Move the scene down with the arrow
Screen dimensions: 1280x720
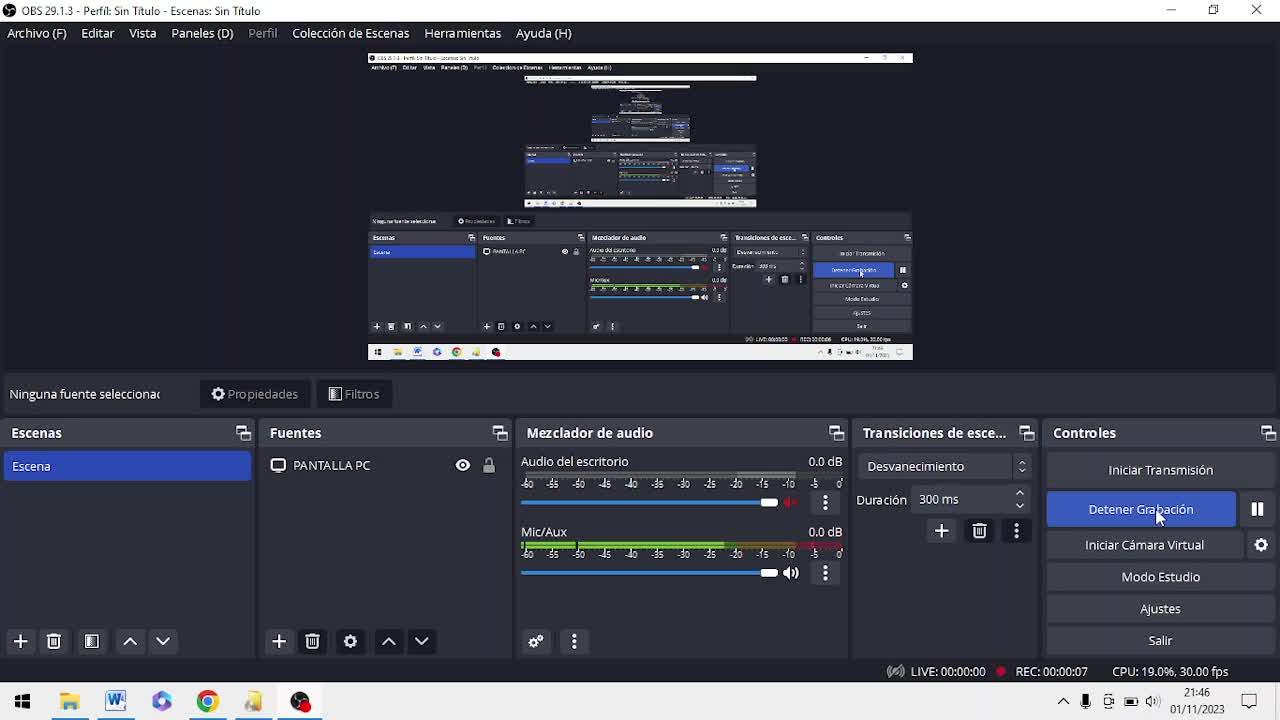pyautogui.click(x=163, y=641)
